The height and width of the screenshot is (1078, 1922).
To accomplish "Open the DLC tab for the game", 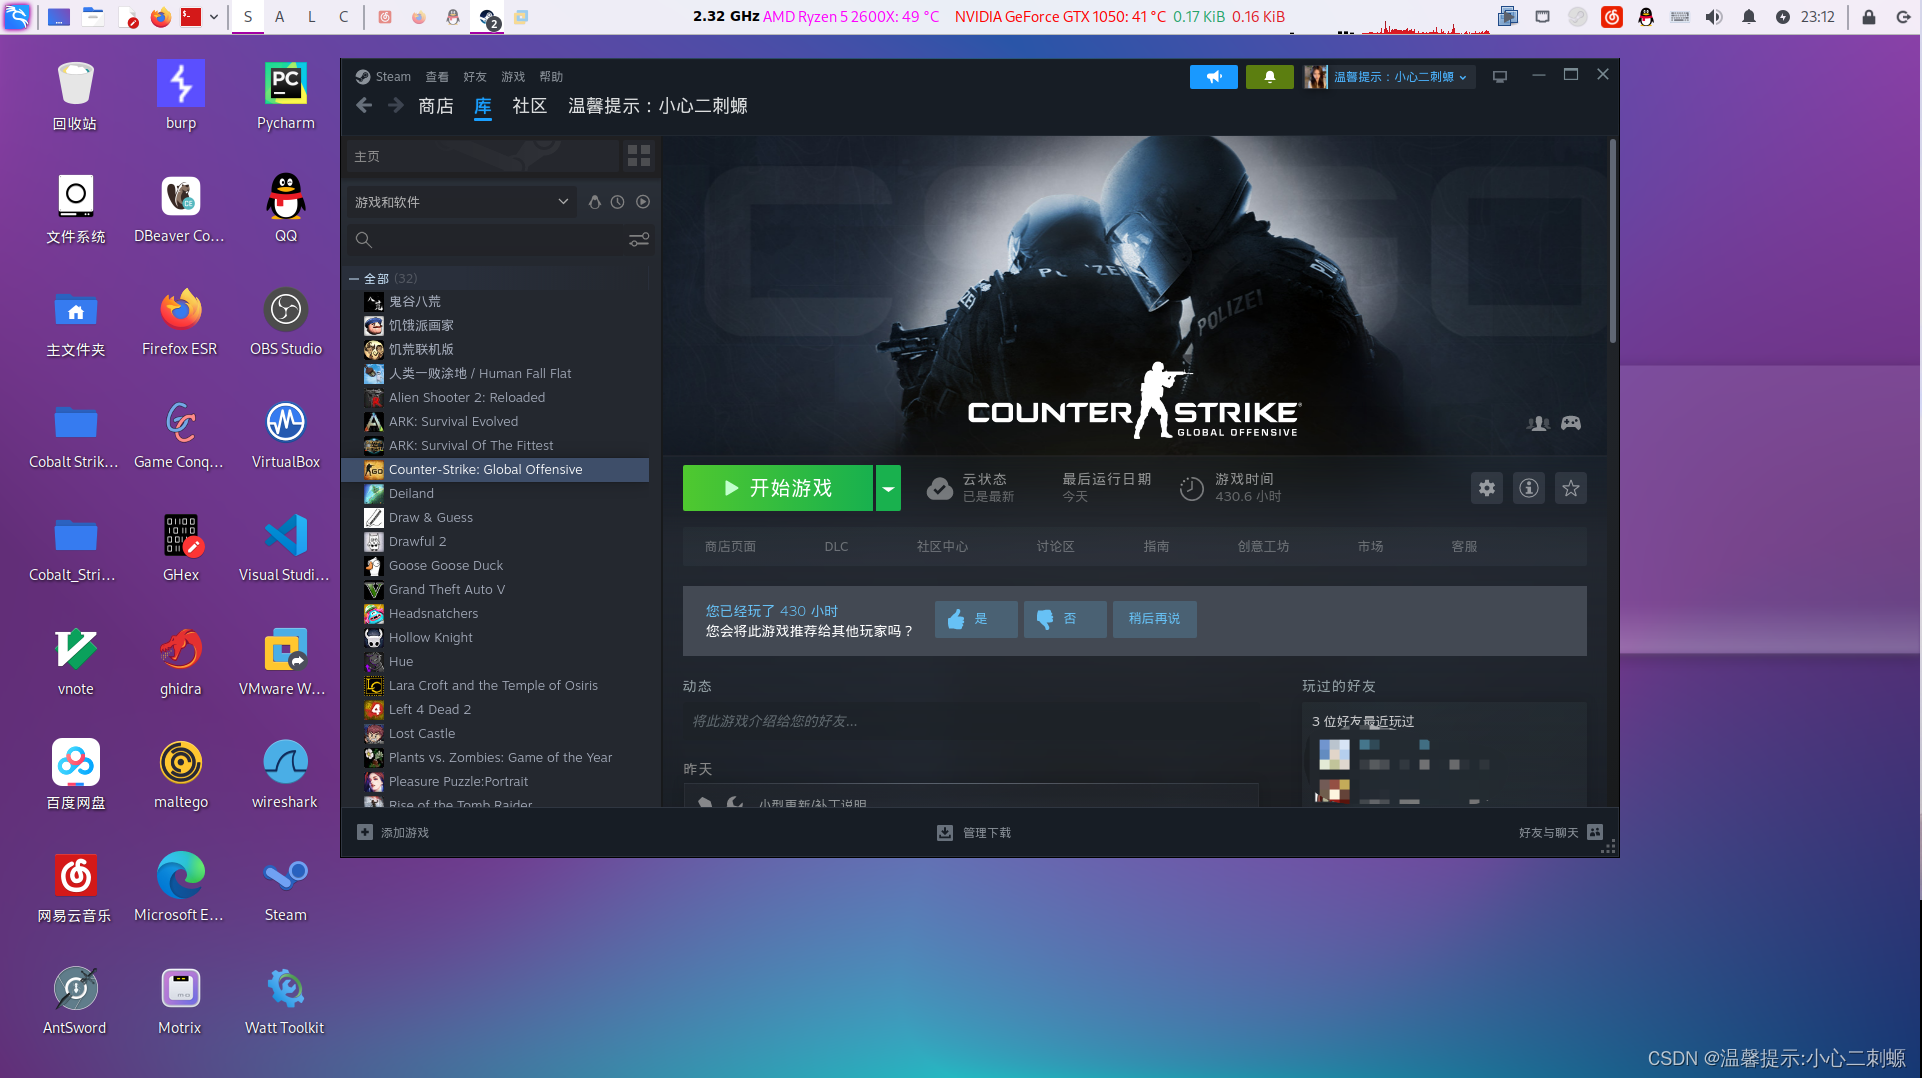I will pyautogui.click(x=836, y=546).
